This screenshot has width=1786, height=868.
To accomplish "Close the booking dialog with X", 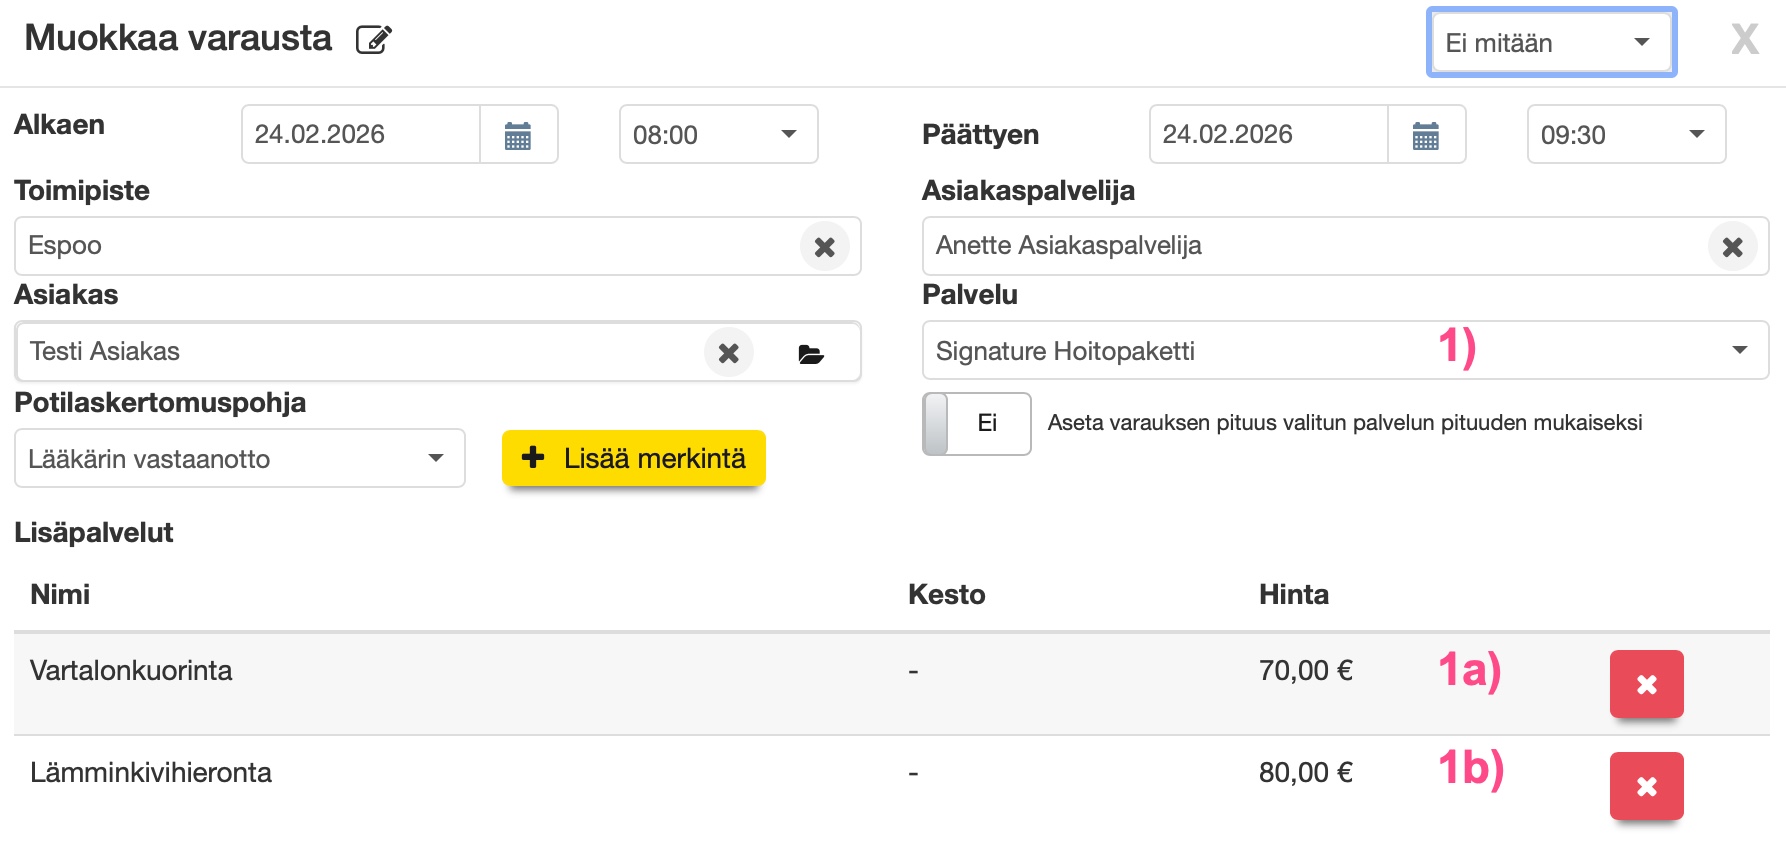I will click(x=1745, y=40).
